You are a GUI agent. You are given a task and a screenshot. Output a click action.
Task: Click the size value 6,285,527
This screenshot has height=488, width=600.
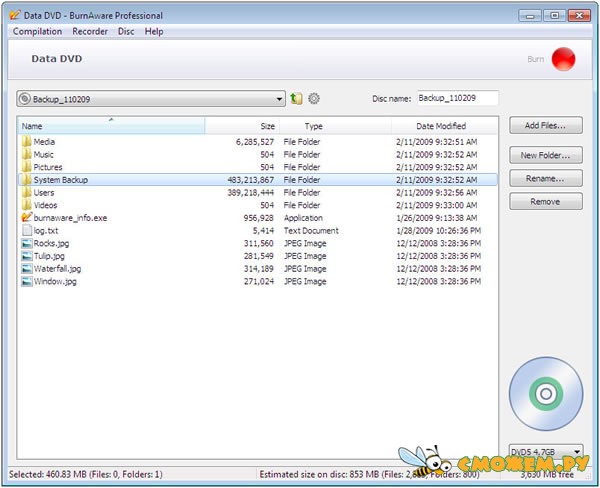[255, 142]
